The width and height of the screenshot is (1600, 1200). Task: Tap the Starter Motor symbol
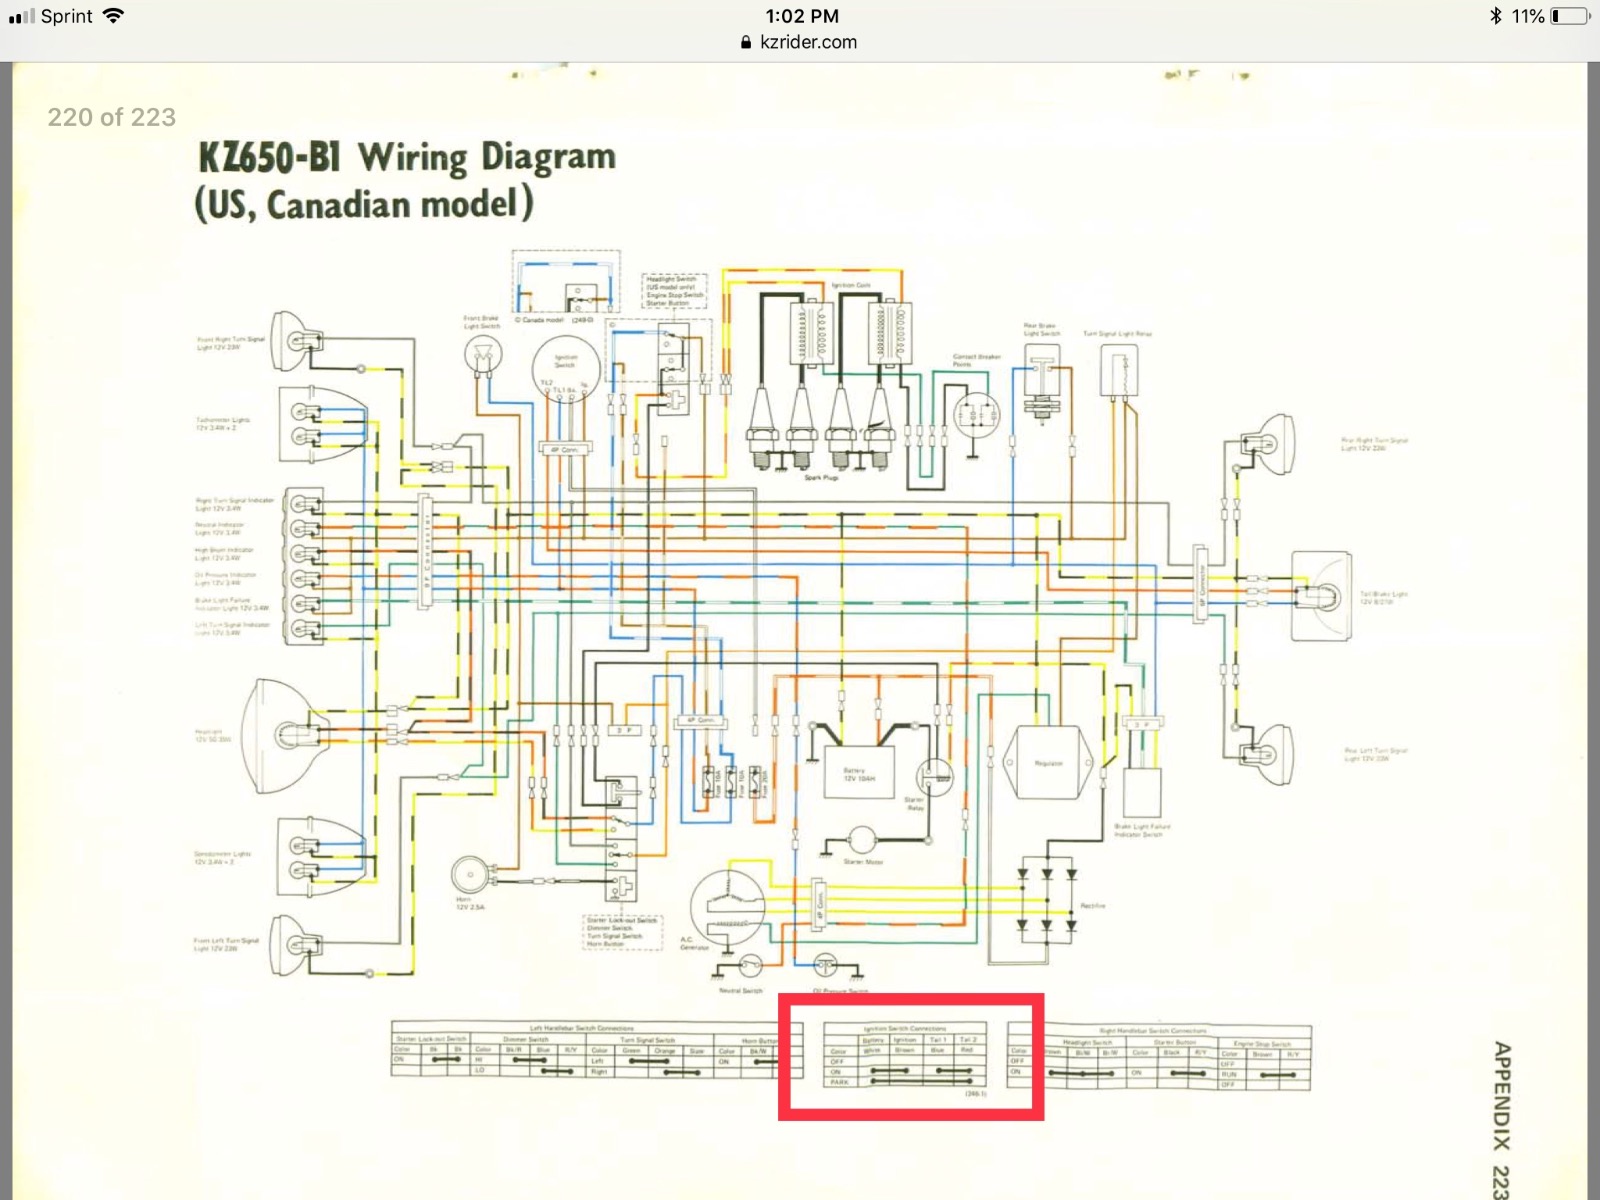(861, 841)
